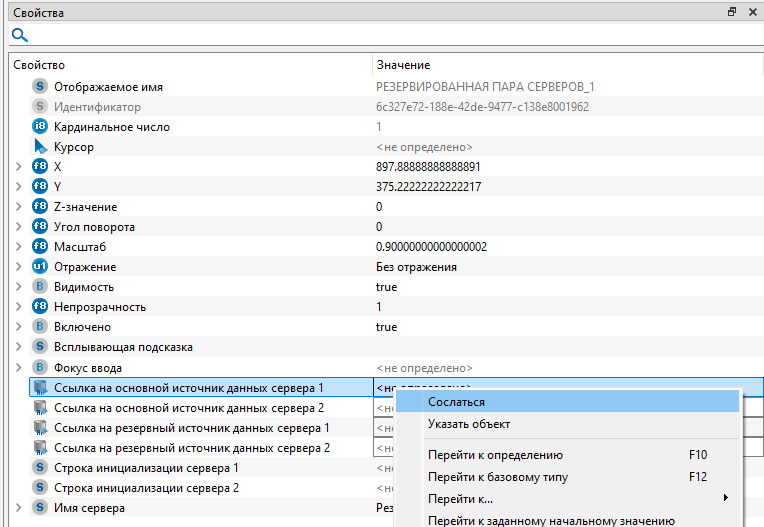Click the f8 icon beside Масштаб

(40, 247)
